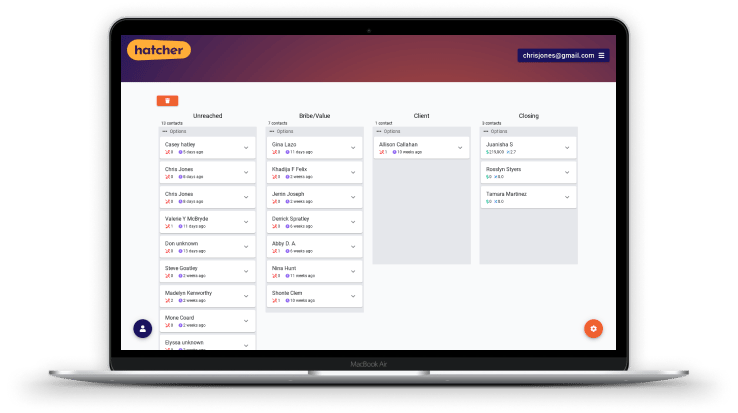Open the round user profile button
Image resolution: width=738 pixels, height=413 pixels.
coord(143,327)
